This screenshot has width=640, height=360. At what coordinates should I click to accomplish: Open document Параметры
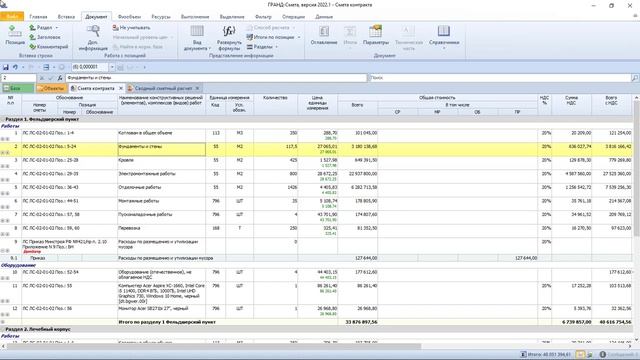point(376,35)
